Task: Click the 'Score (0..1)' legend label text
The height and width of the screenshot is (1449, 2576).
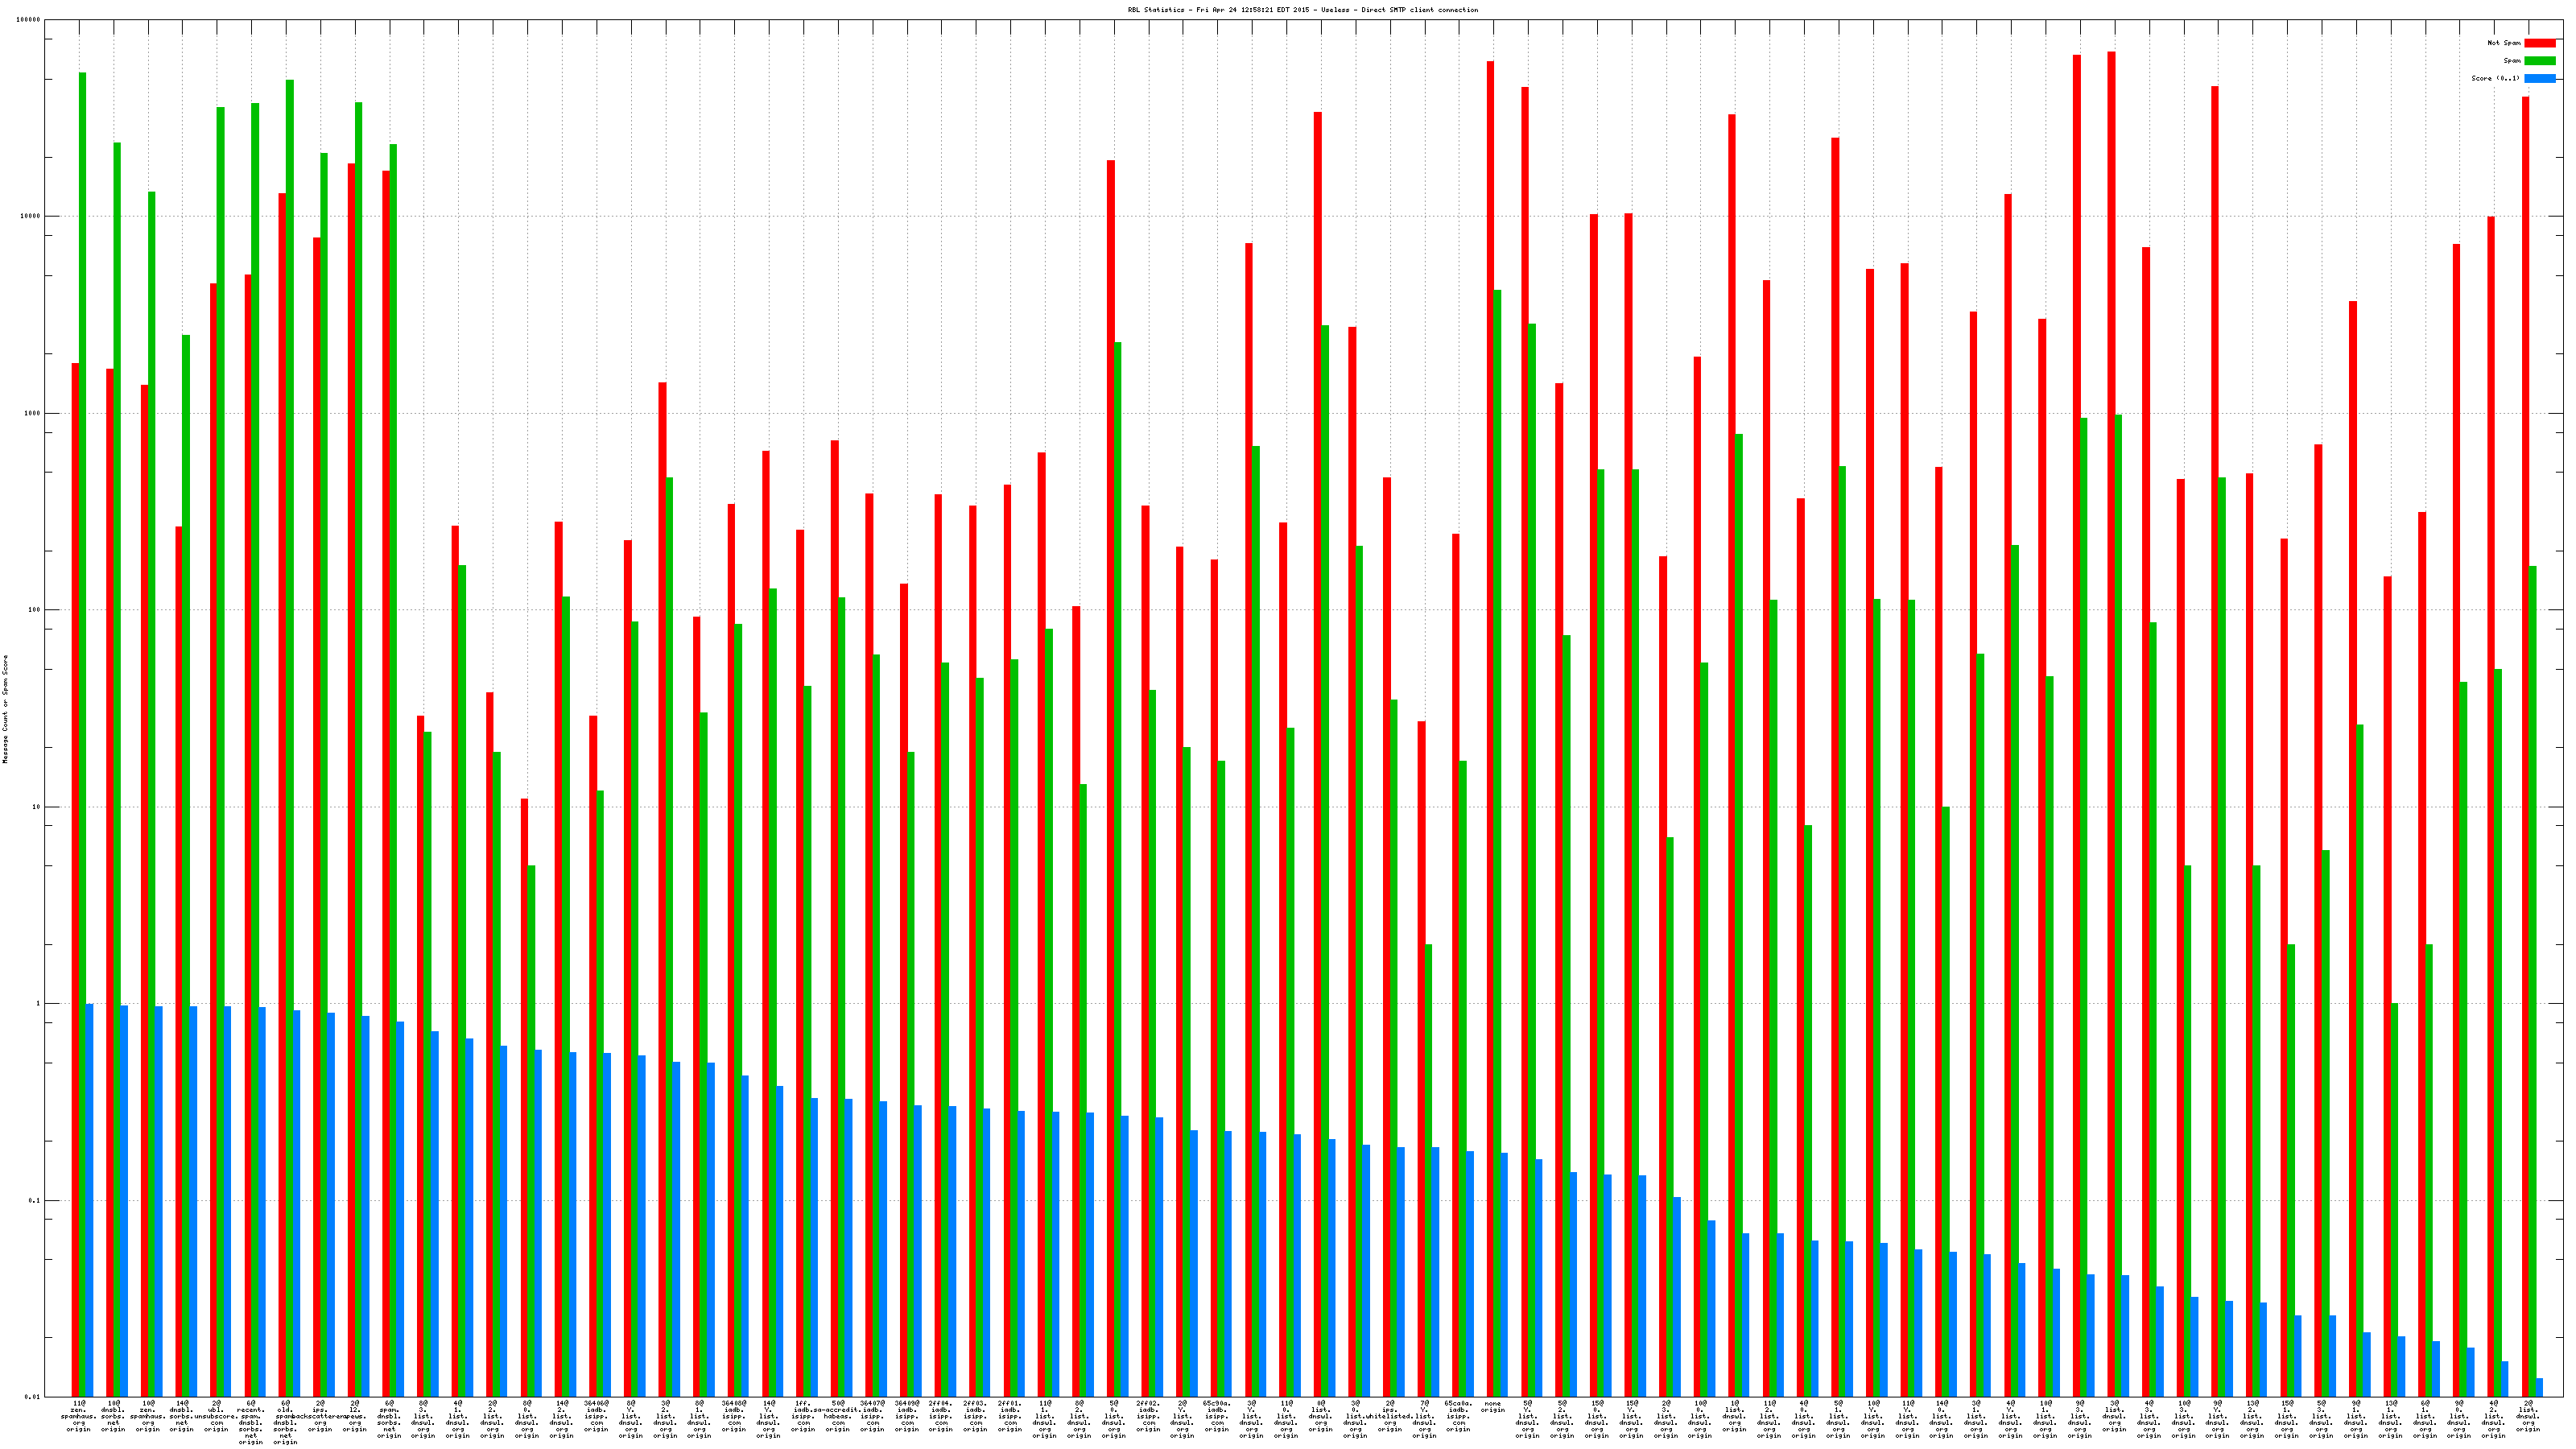Action: (x=2495, y=78)
